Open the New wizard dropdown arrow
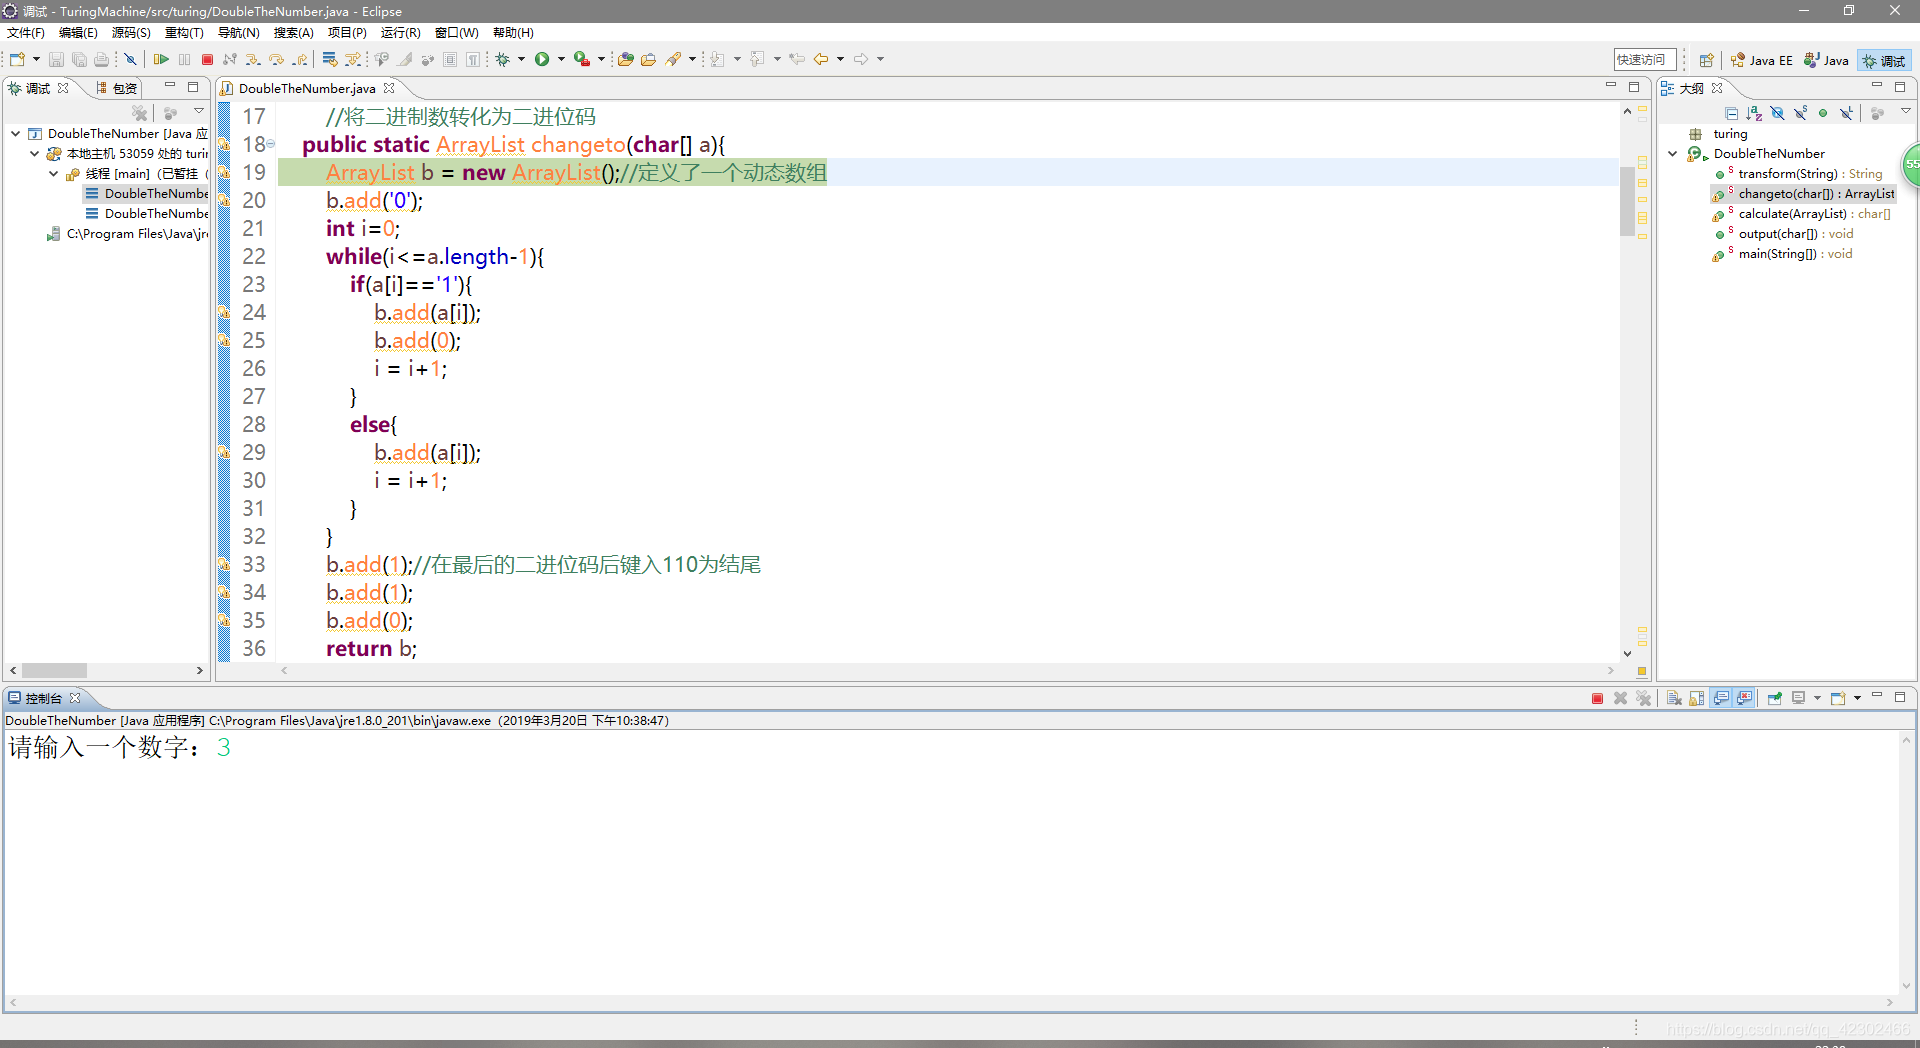Viewport: 1920px width, 1048px height. click(37, 60)
